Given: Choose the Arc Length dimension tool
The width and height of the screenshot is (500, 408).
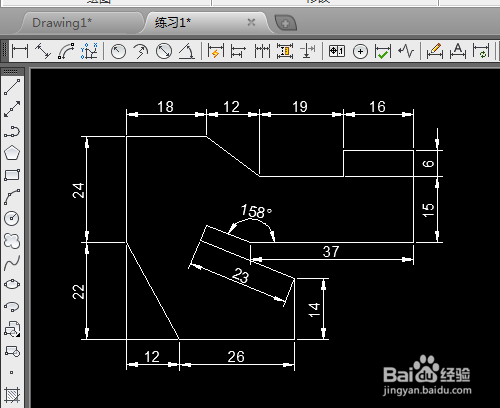Looking at the screenshot, I should [x=66, y=51].
